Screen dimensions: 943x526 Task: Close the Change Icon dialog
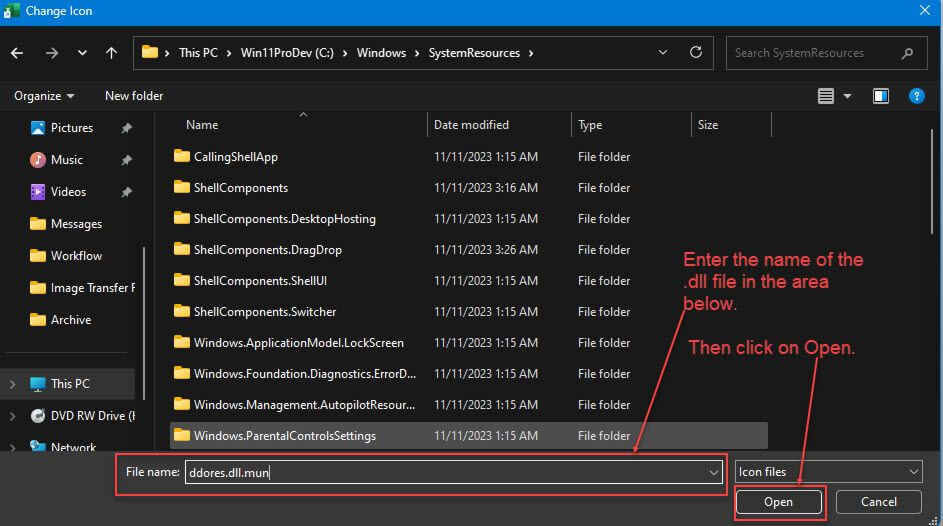925,11
